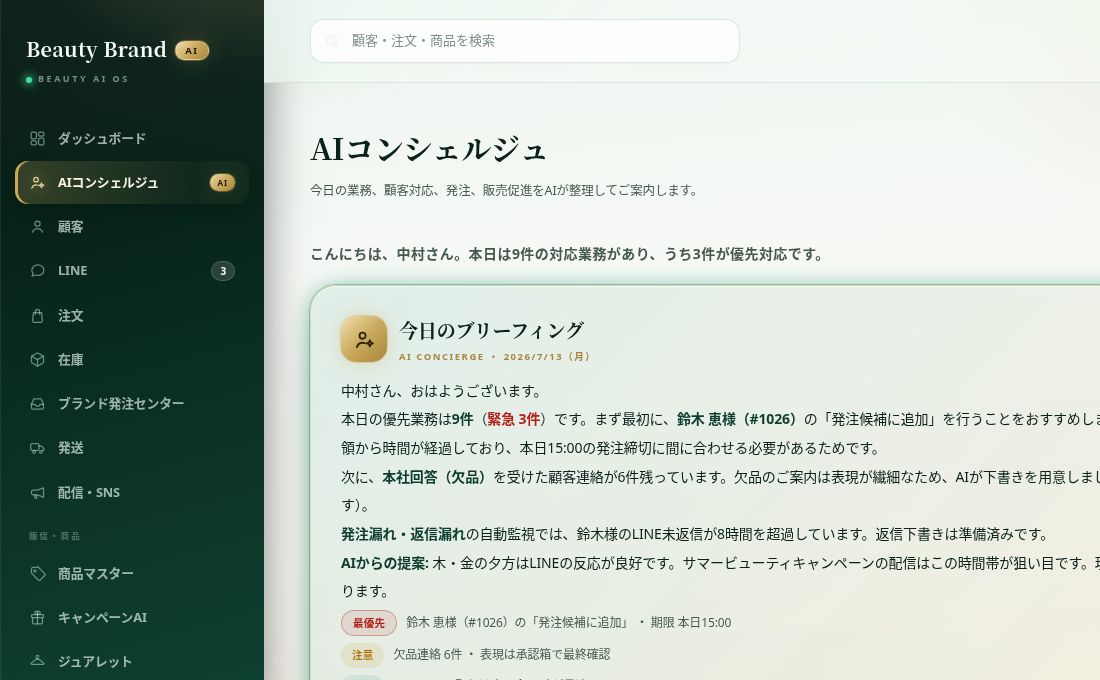Click the 販促・商品 section label

pyautogui.click(x=54, y=536)
